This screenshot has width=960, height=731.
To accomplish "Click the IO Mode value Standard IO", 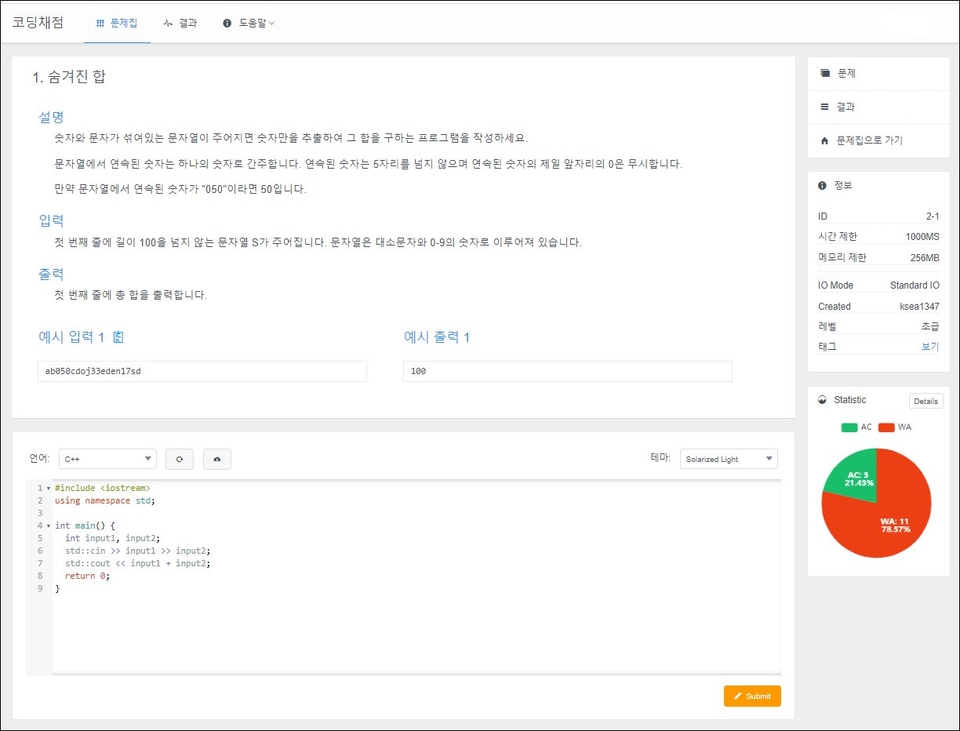I will (914, 285).
